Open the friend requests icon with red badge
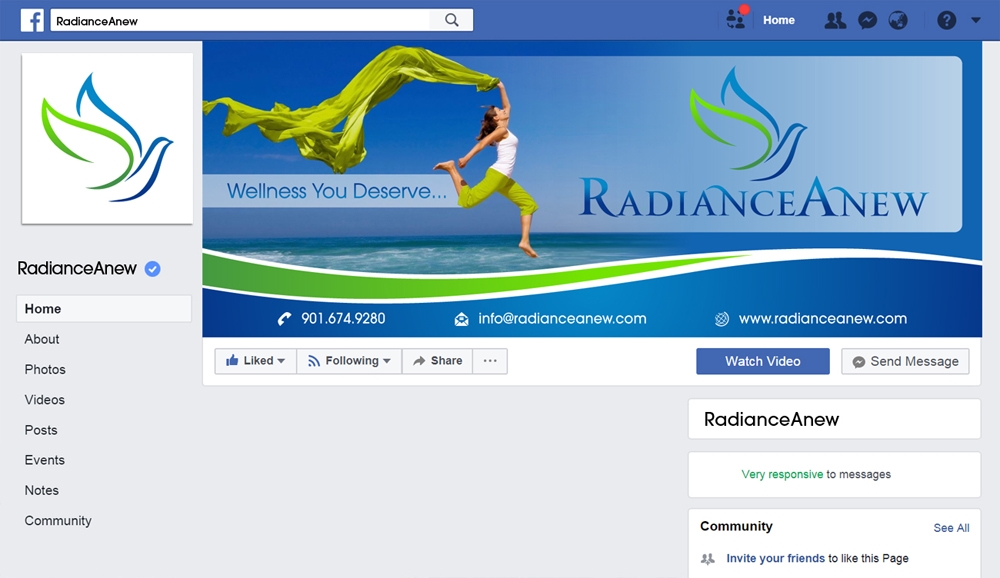 tap(736, 19)
